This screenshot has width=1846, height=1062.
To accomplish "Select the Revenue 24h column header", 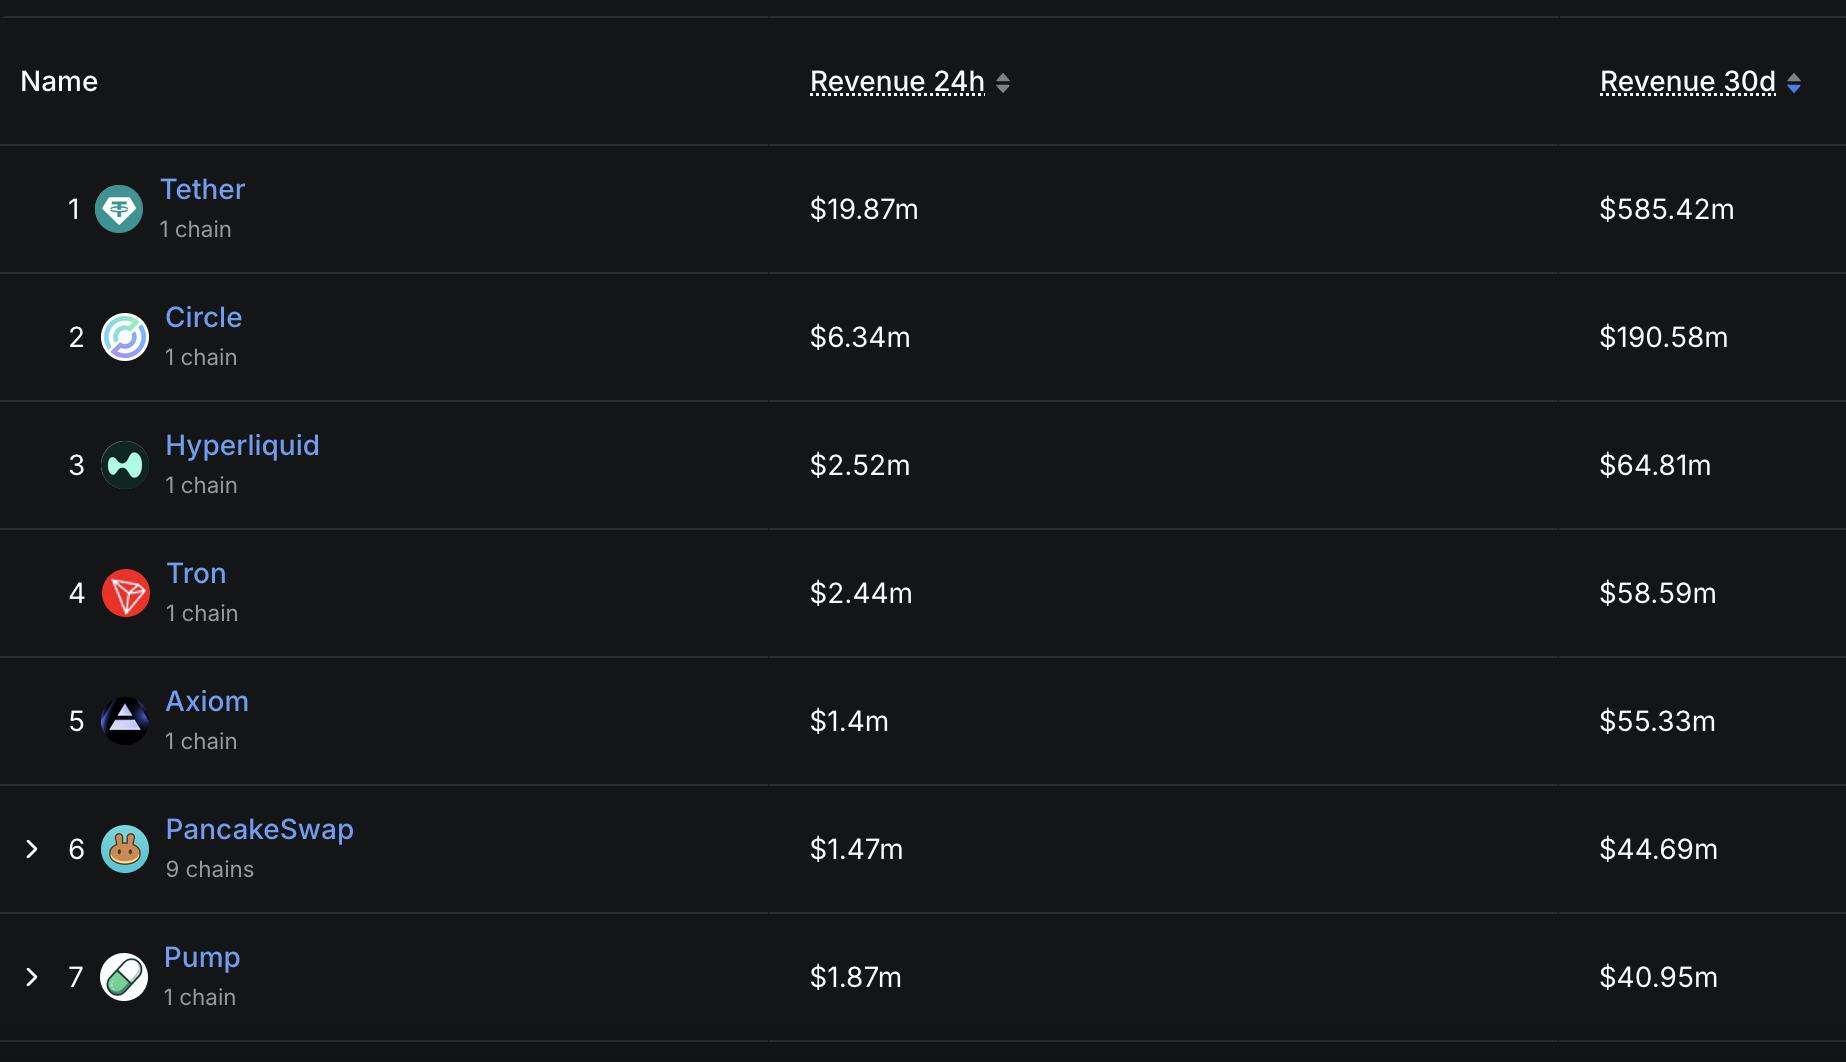I will tap(896, 81).
